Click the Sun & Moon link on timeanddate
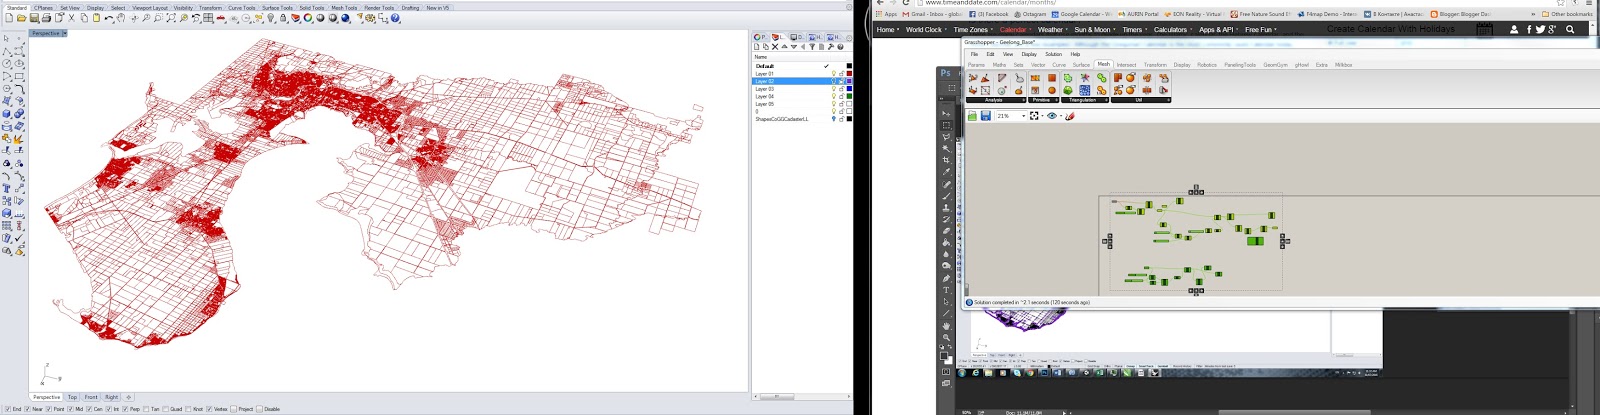The image size is (1600, 415). click(x=1094, y=30)
